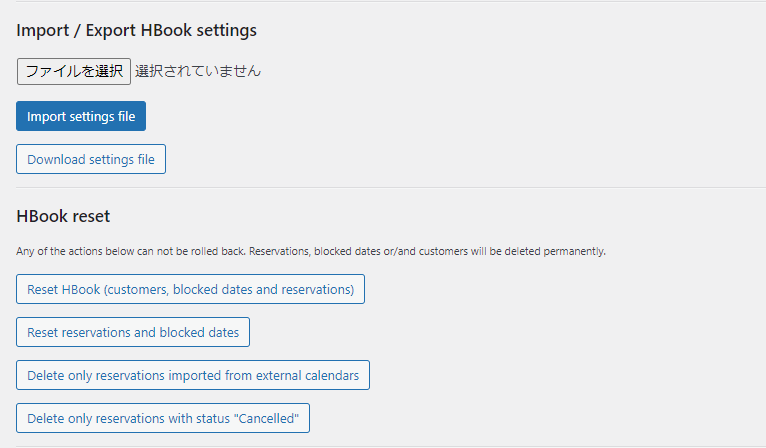Open the file picker to choose settings file
The image size is (766, 448).
[x=73, y=71]
